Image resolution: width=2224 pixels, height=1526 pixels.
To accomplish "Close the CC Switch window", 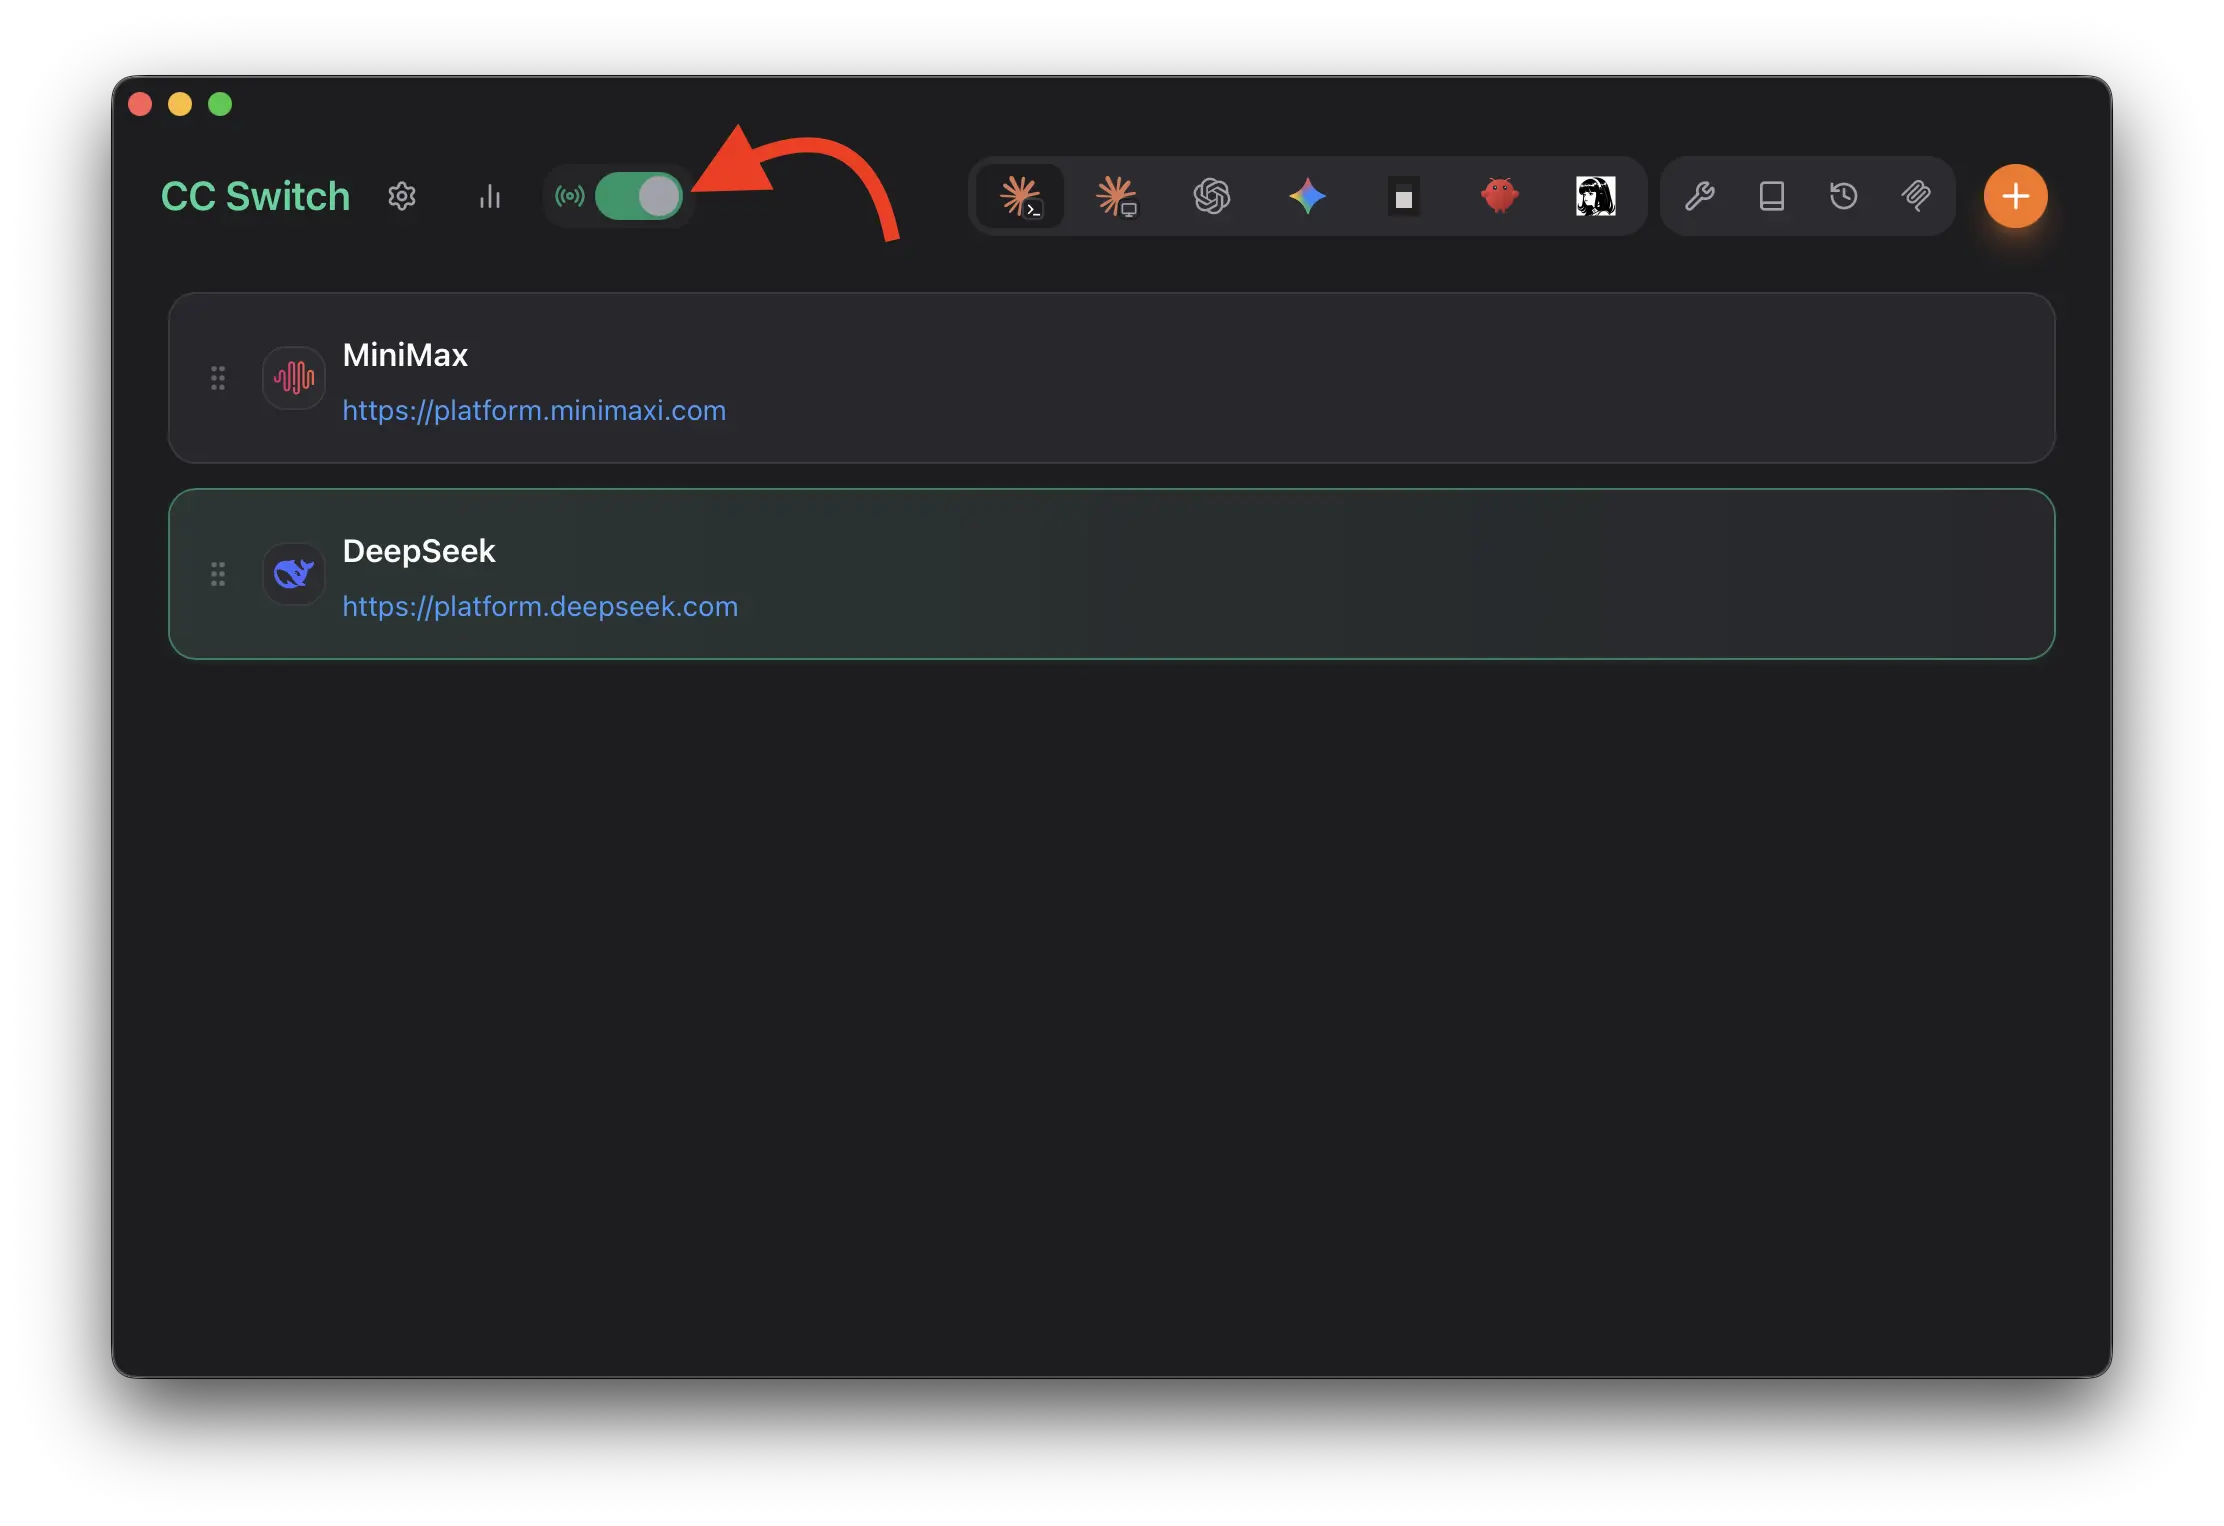I will 140,104.
